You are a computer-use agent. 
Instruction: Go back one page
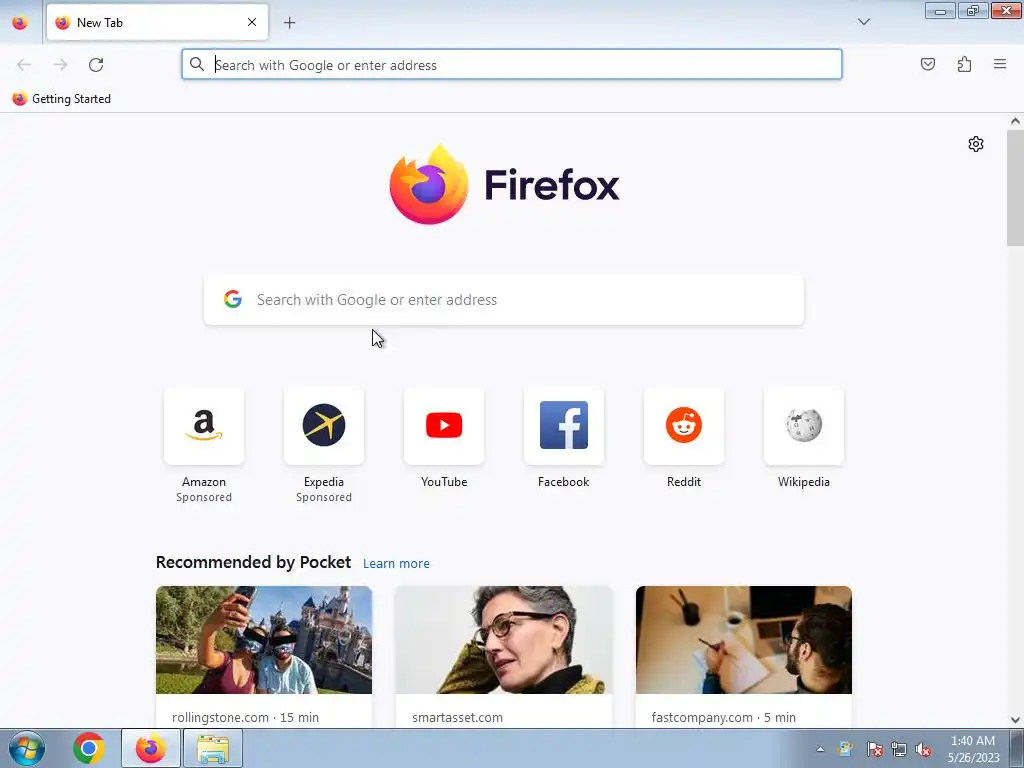pyautogui.click(x=24, y=65)
